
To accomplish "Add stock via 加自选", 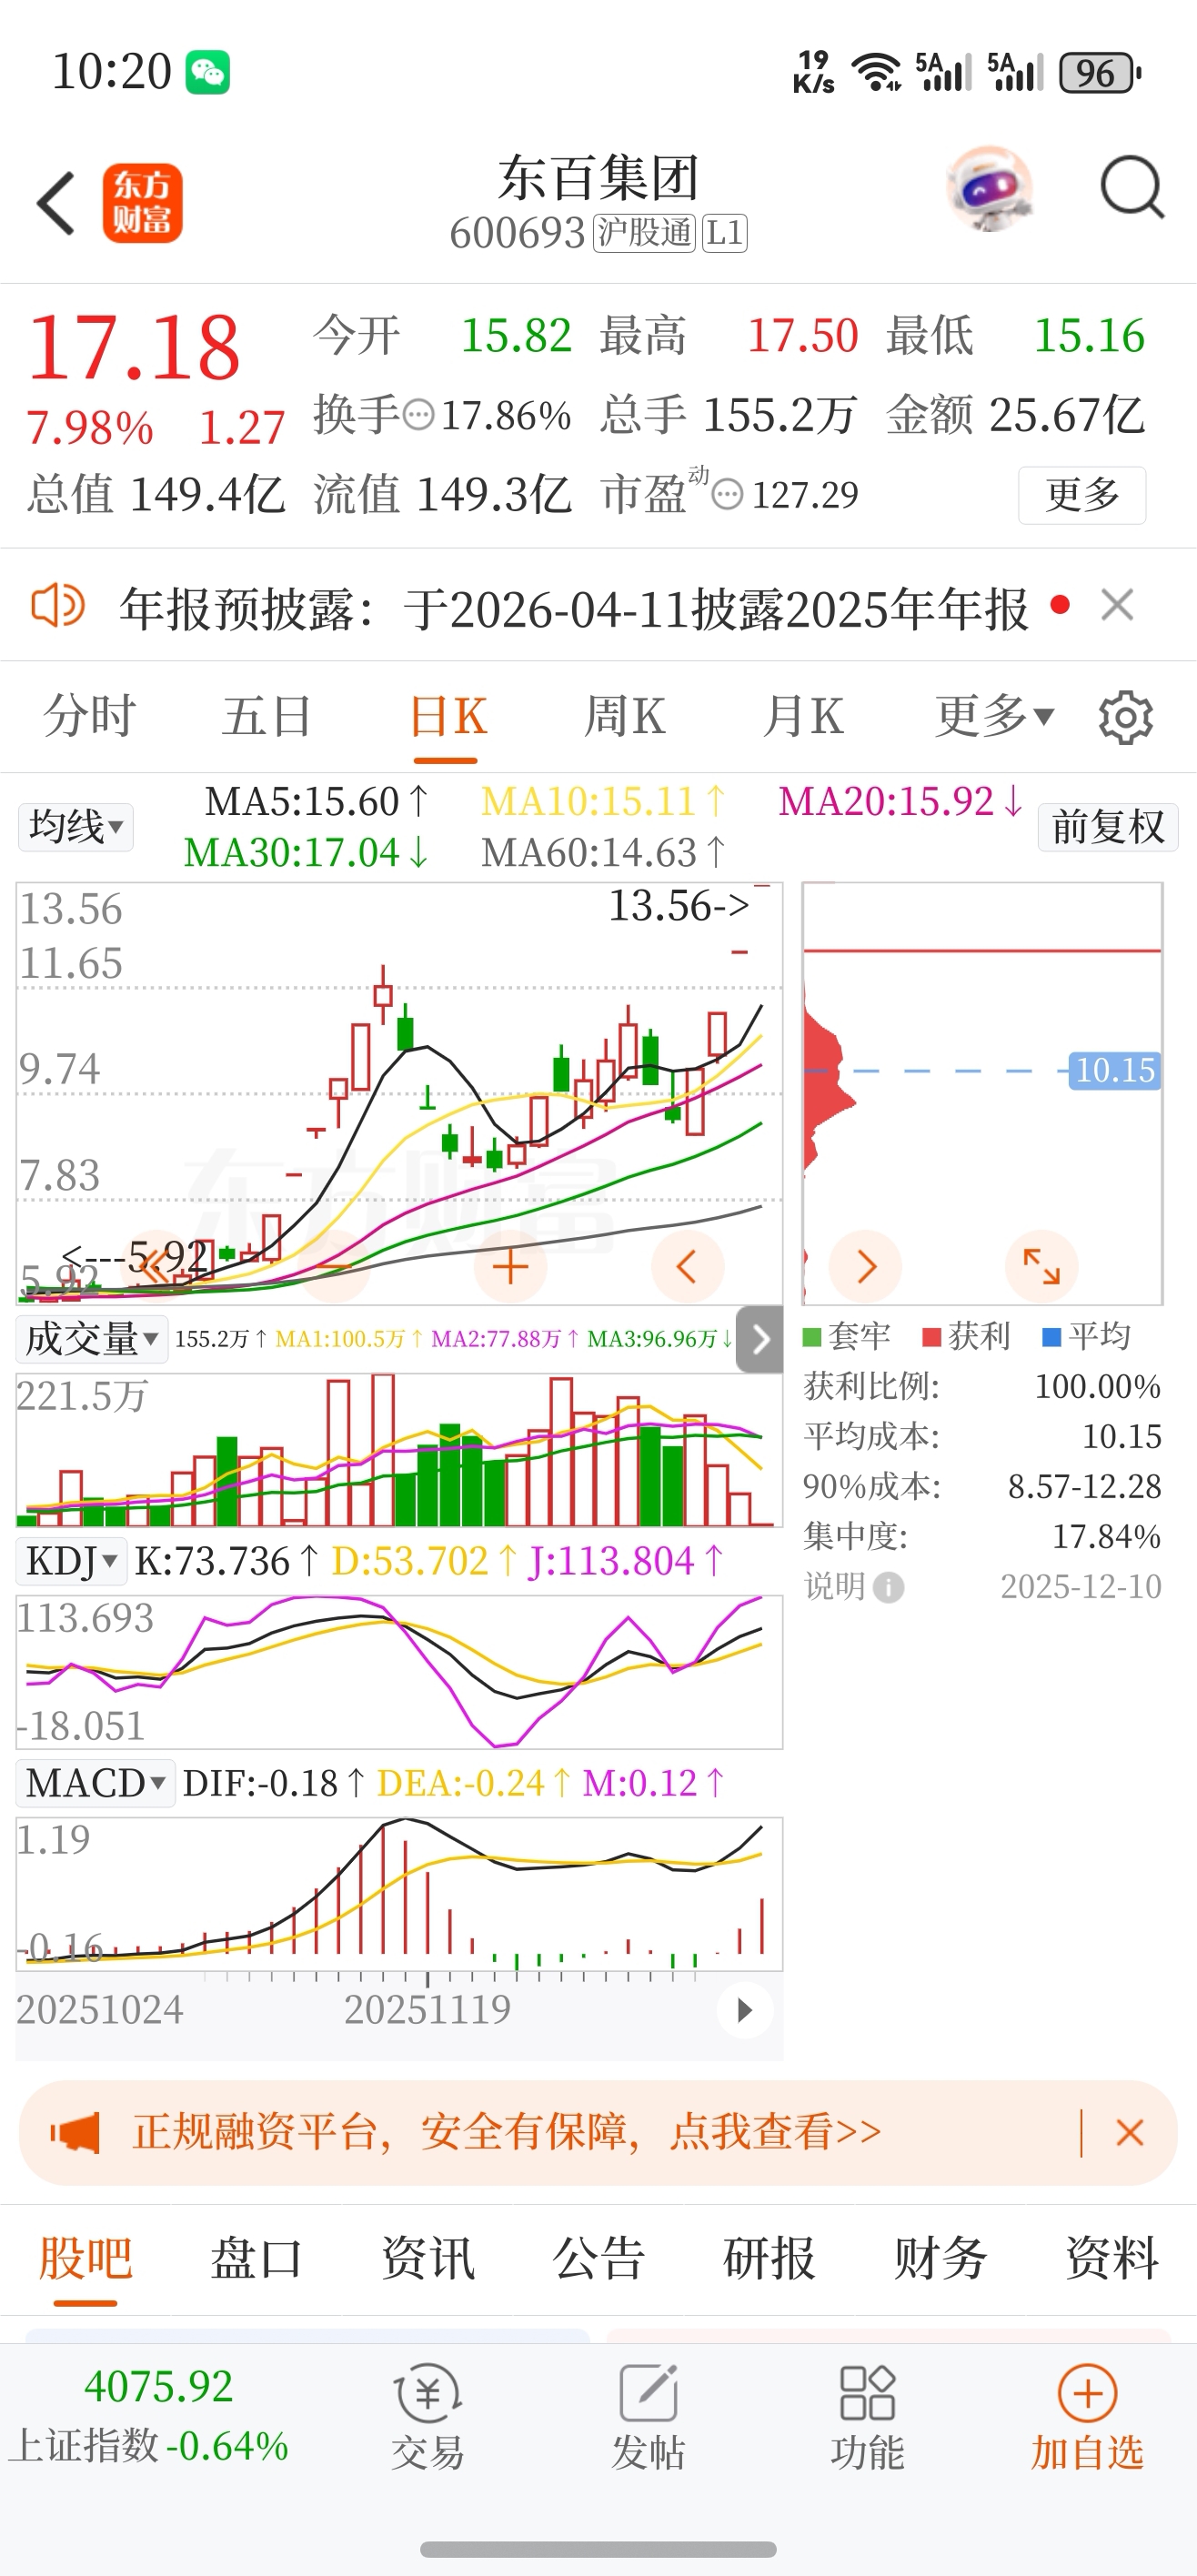I will click(1087, 2416).
